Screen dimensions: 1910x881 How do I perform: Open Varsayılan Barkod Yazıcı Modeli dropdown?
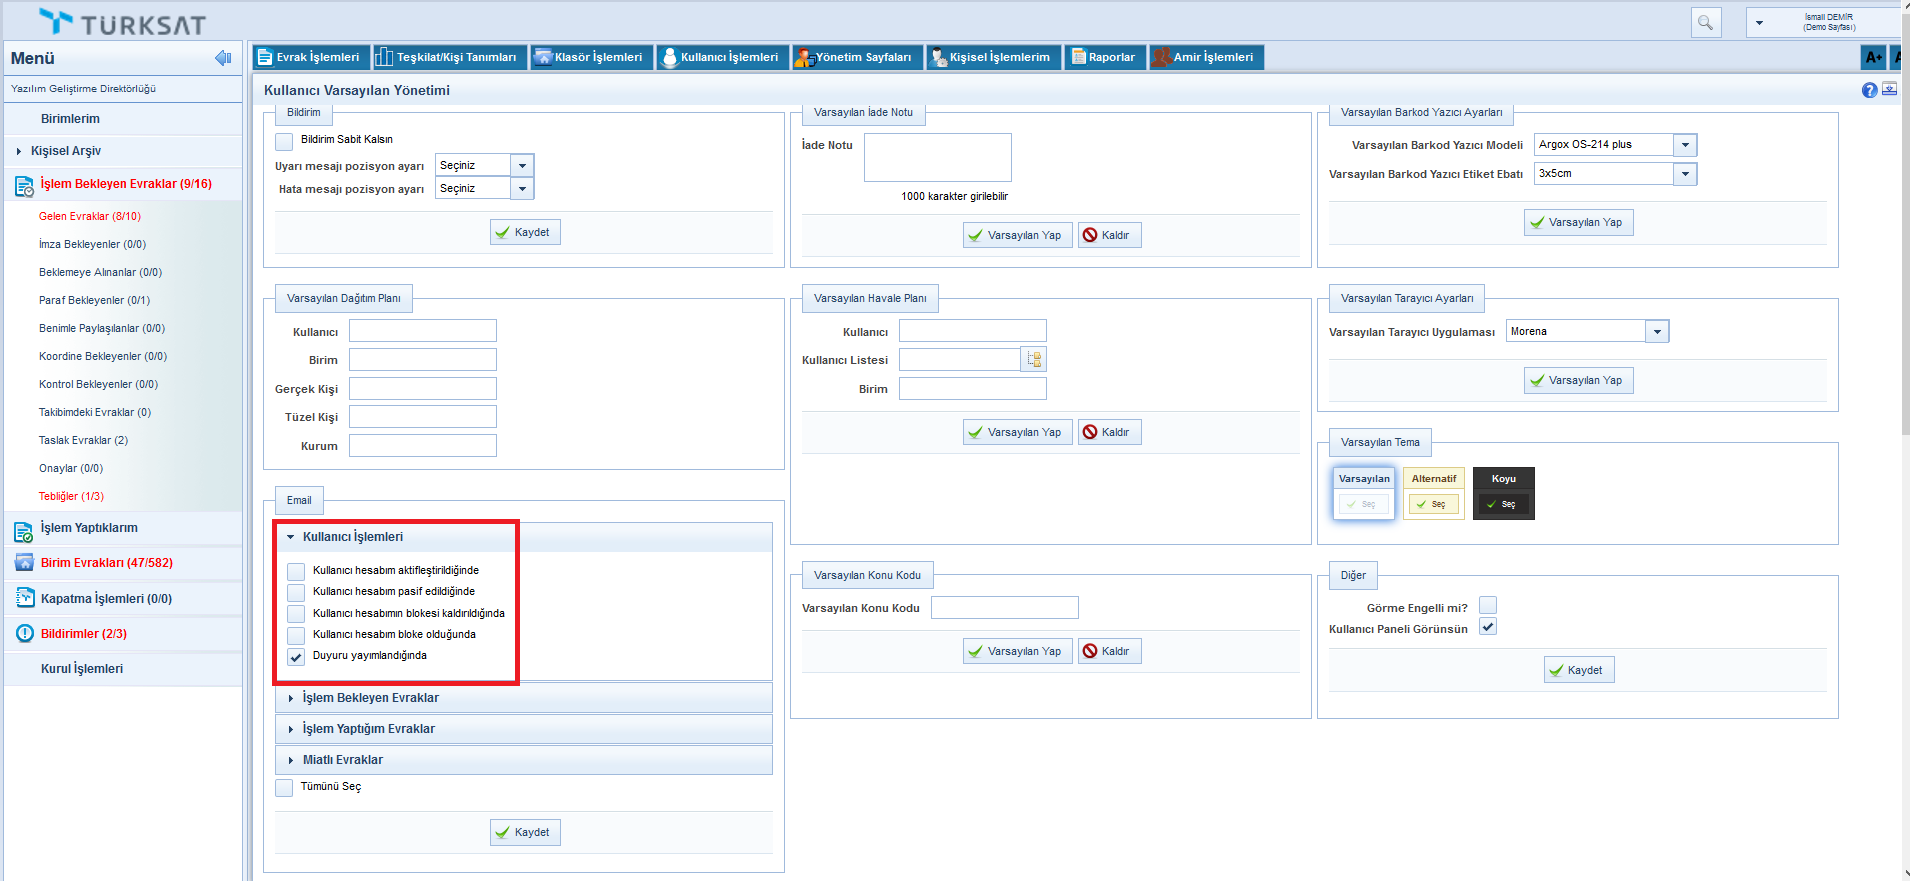[1685, 145]
